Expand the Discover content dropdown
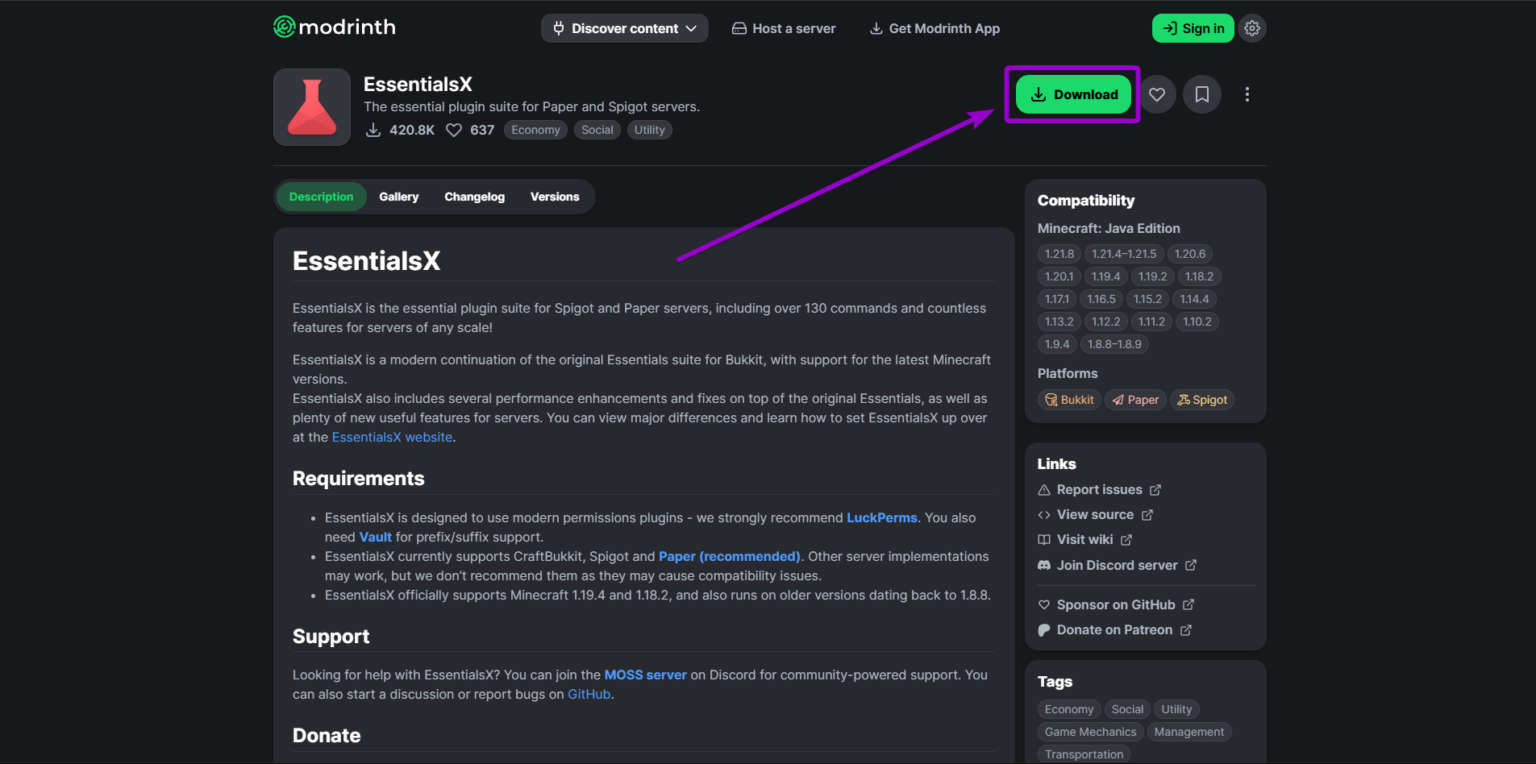1536x764 pixels. 625,28
